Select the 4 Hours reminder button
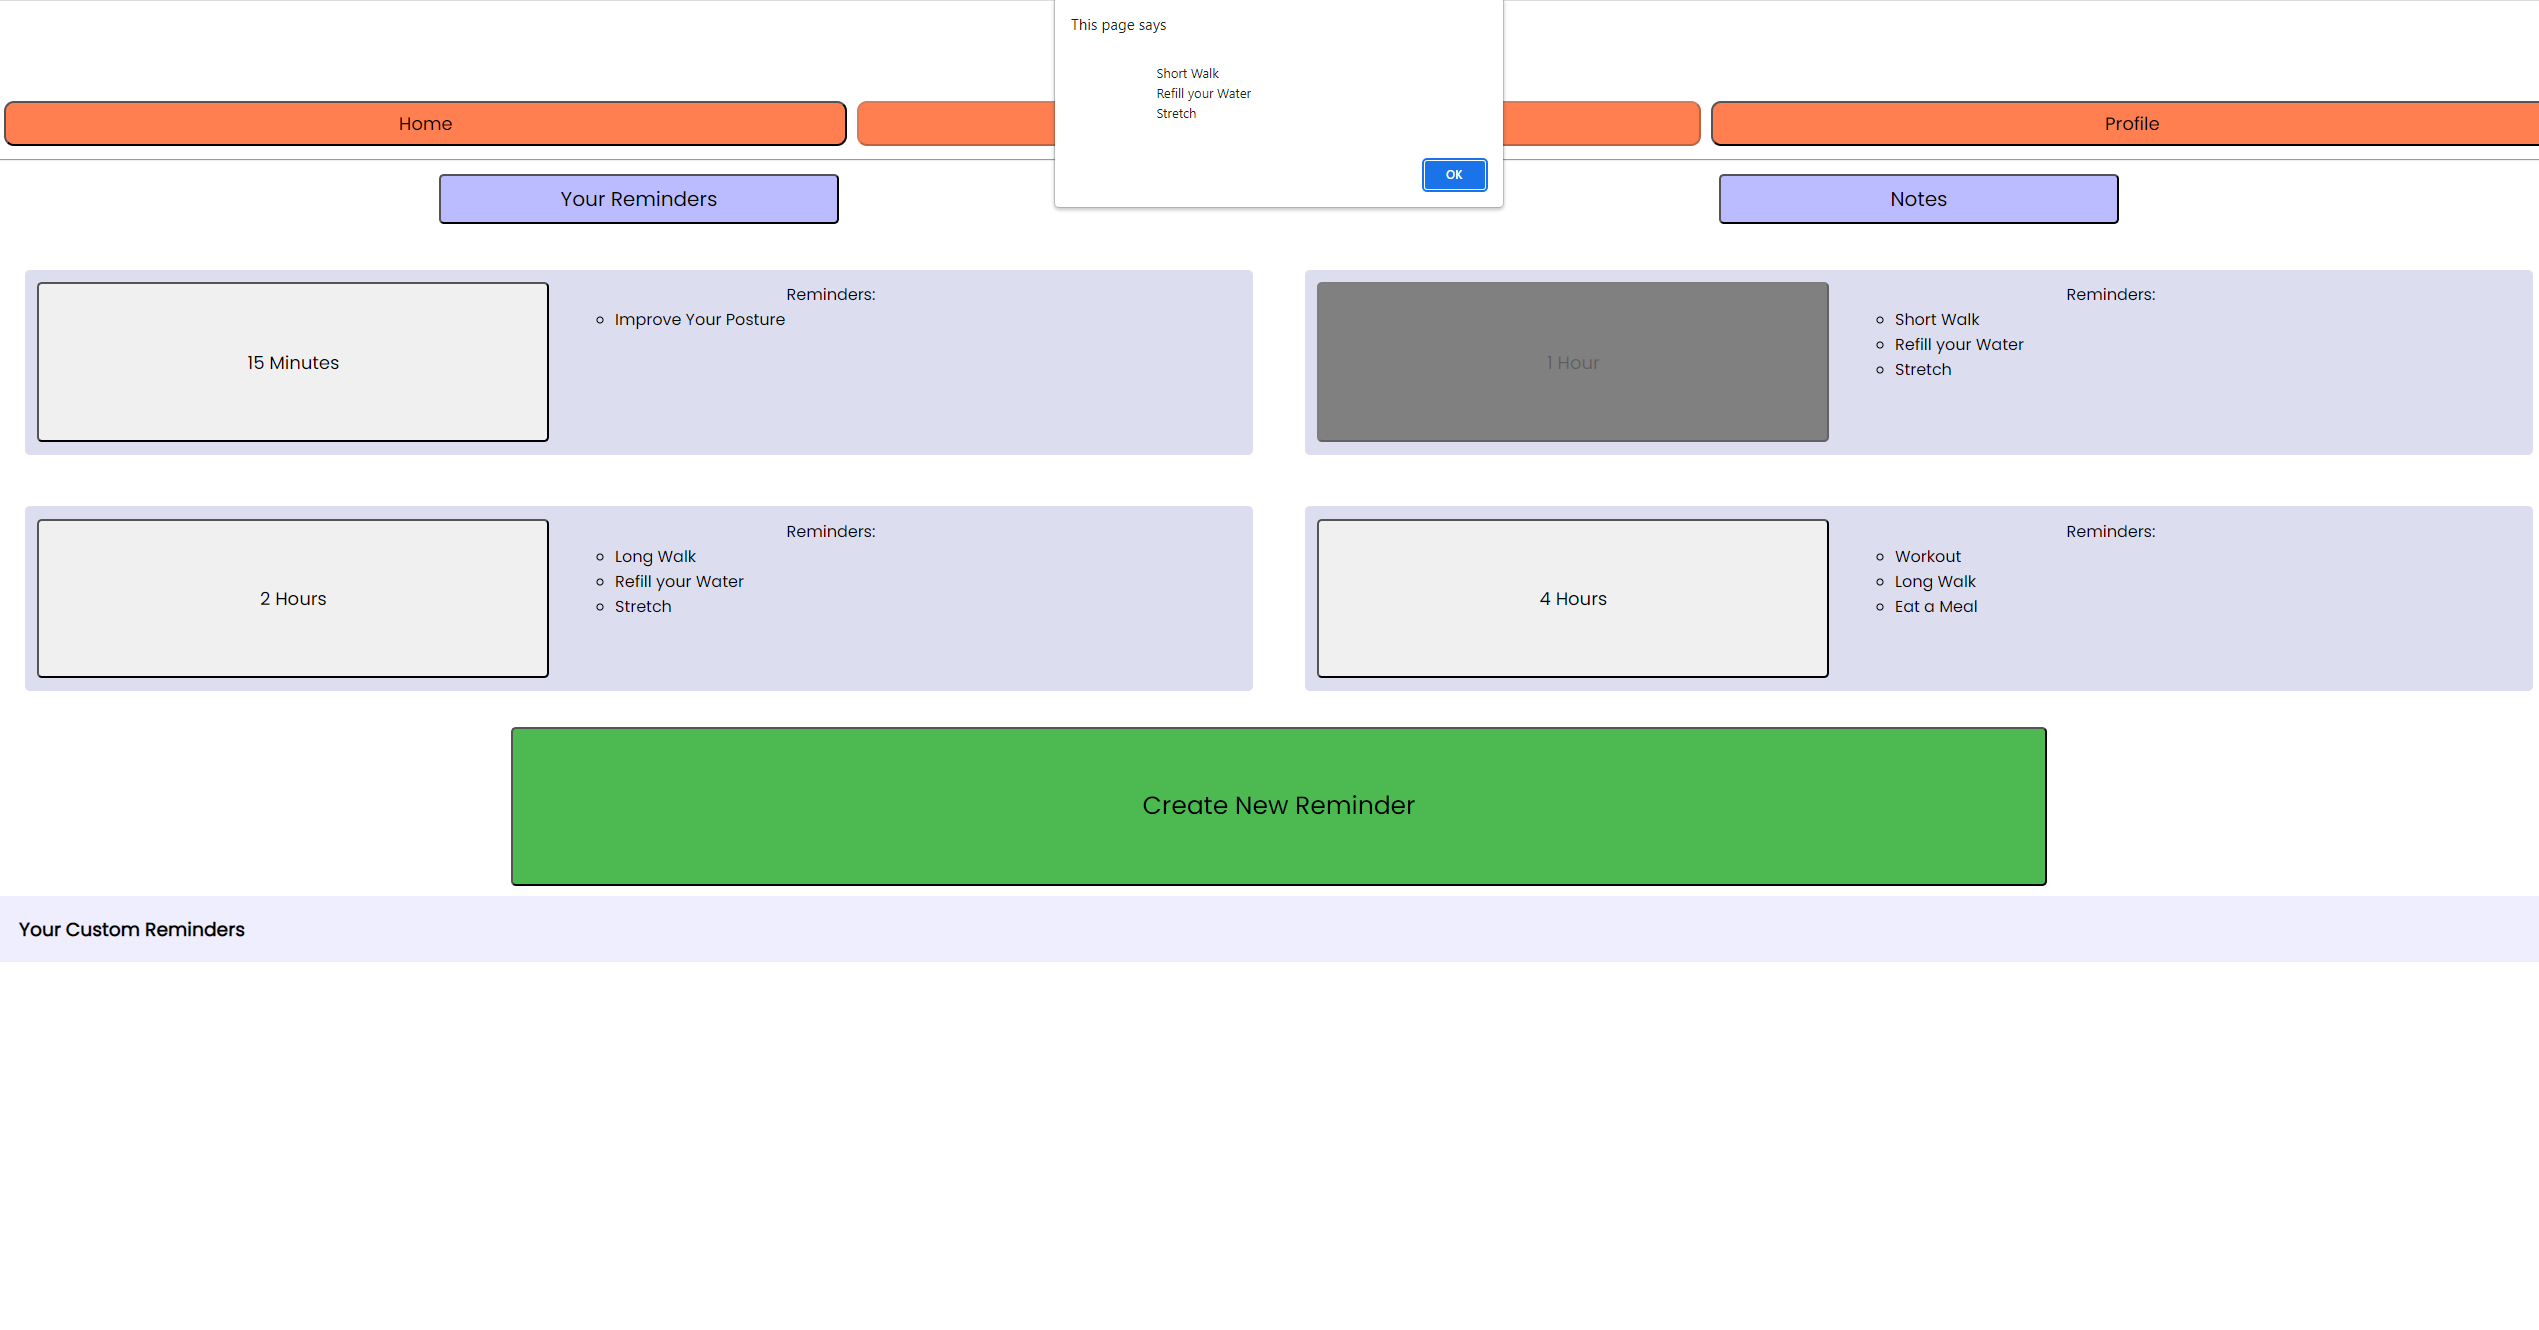The image size is (2539, 1330). (1572, 598)
